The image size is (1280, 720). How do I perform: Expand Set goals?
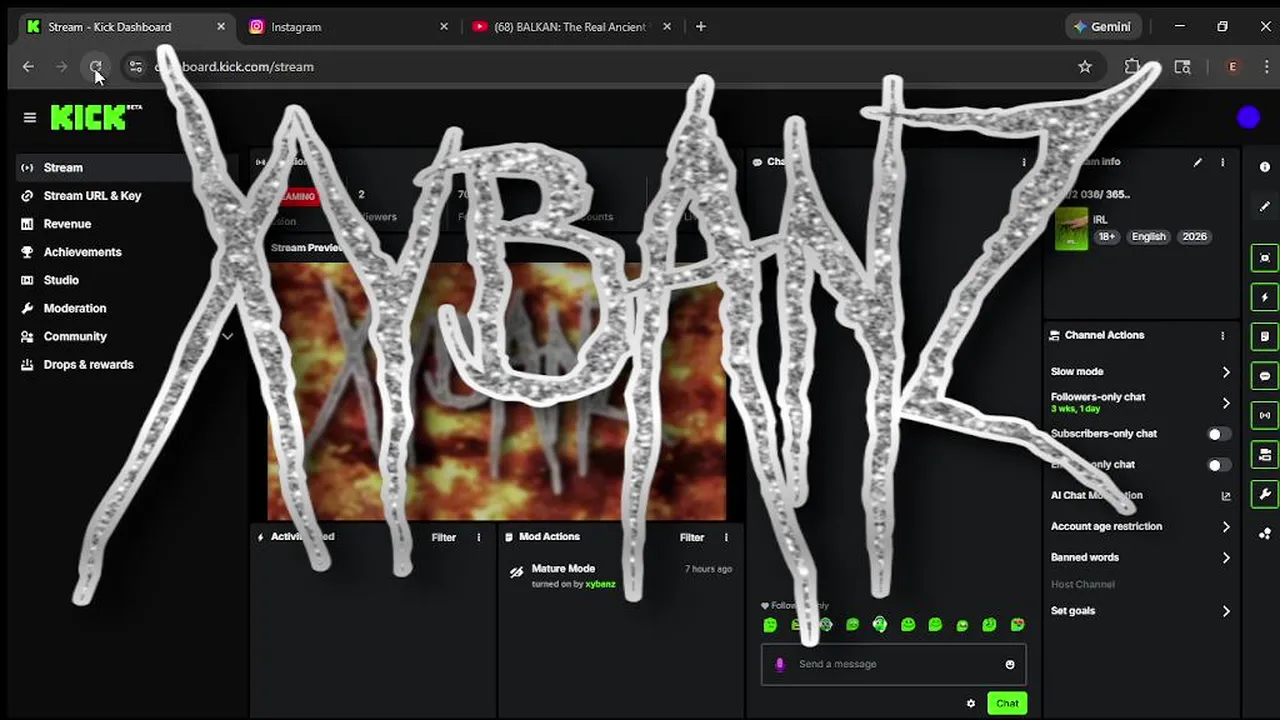click(1226, 611)
